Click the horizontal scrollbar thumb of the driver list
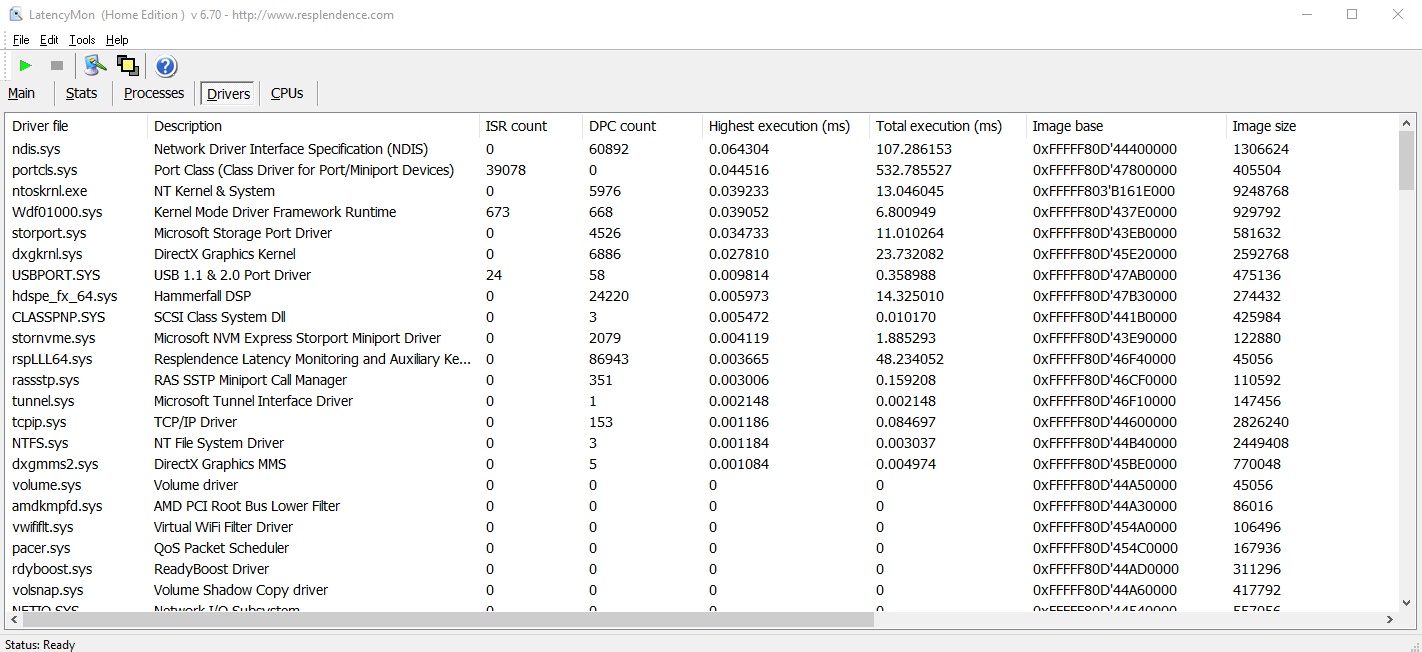Viewport: 1422px width, 652px height. pyautogui.click(x=447, y=620)
